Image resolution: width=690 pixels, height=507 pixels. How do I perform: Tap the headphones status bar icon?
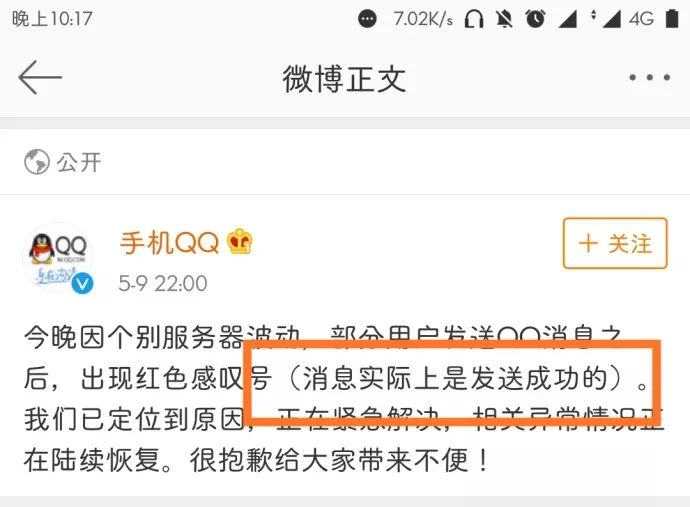pos(474,19)
